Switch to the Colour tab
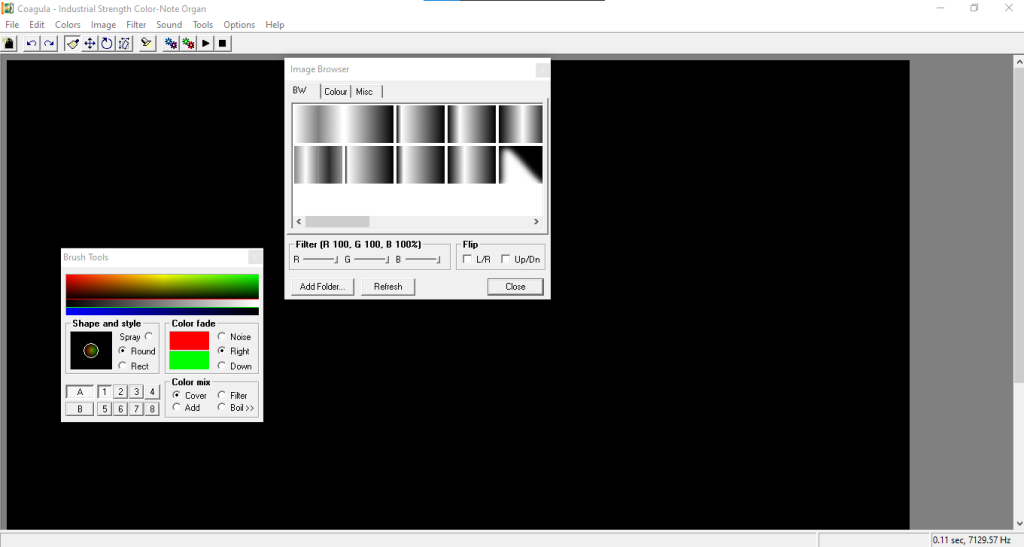 tap(335, 92)
